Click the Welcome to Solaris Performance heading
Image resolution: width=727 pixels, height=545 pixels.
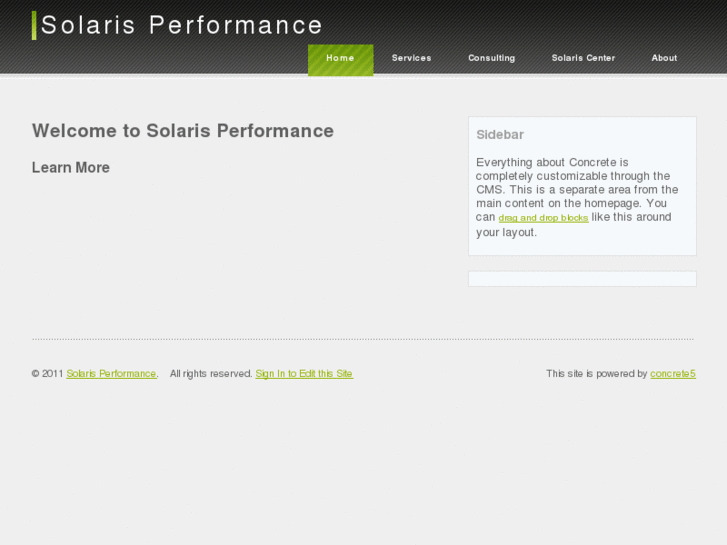(x=183, y=131)
